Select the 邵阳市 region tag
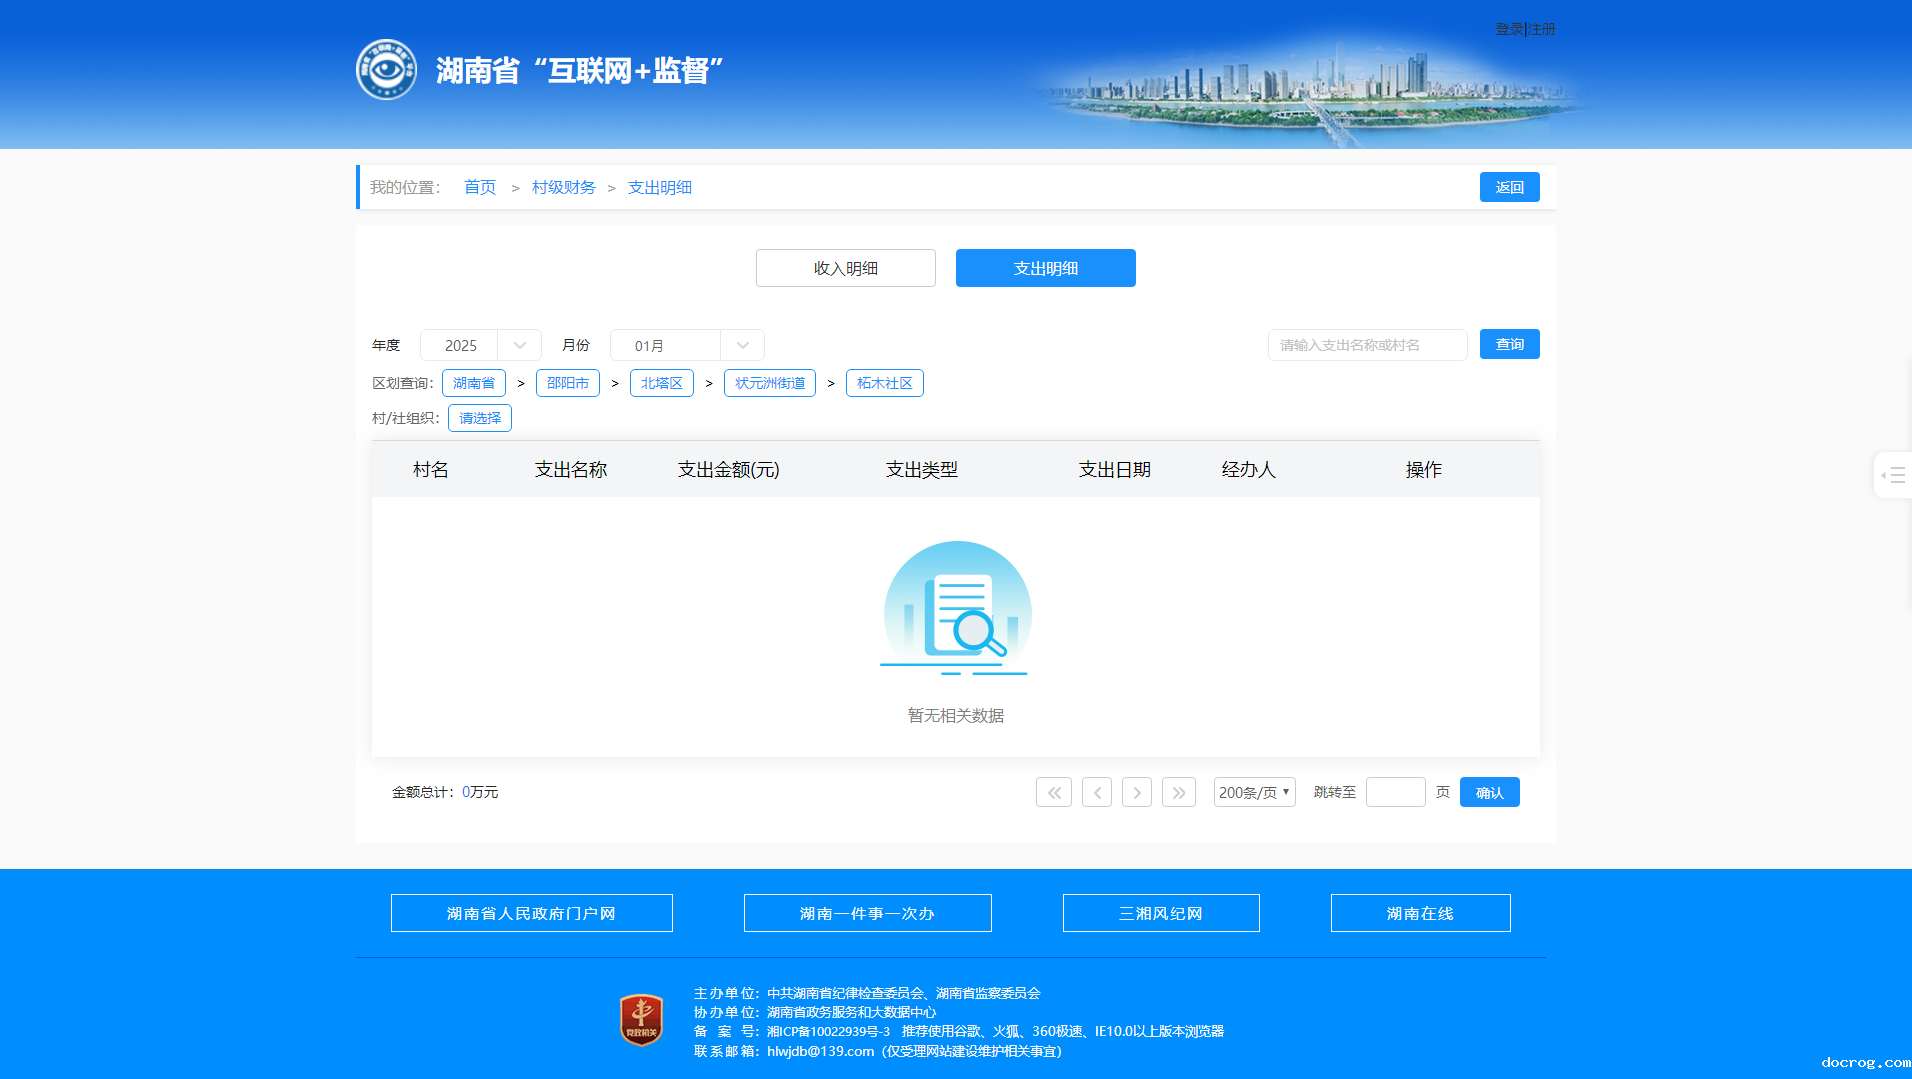Image resolution: width=1912 pixels, height=1079 pixels. (x=567, y=383)
